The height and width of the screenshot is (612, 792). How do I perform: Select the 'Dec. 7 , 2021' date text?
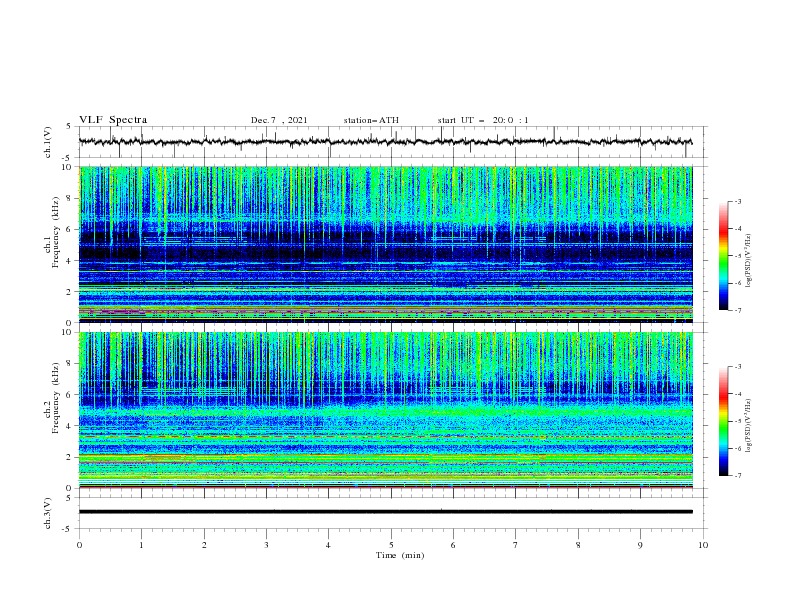coord(279,120)
